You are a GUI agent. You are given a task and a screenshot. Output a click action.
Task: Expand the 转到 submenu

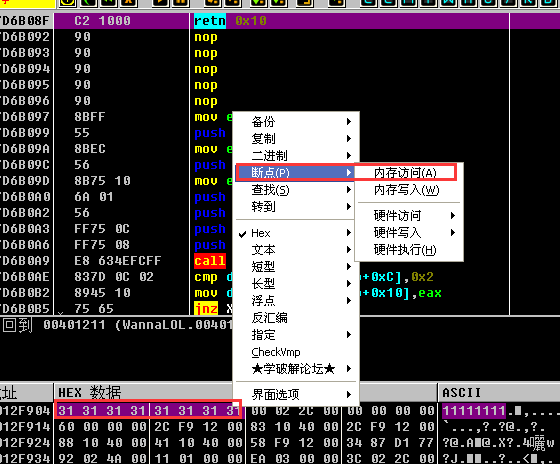(296, 206)
